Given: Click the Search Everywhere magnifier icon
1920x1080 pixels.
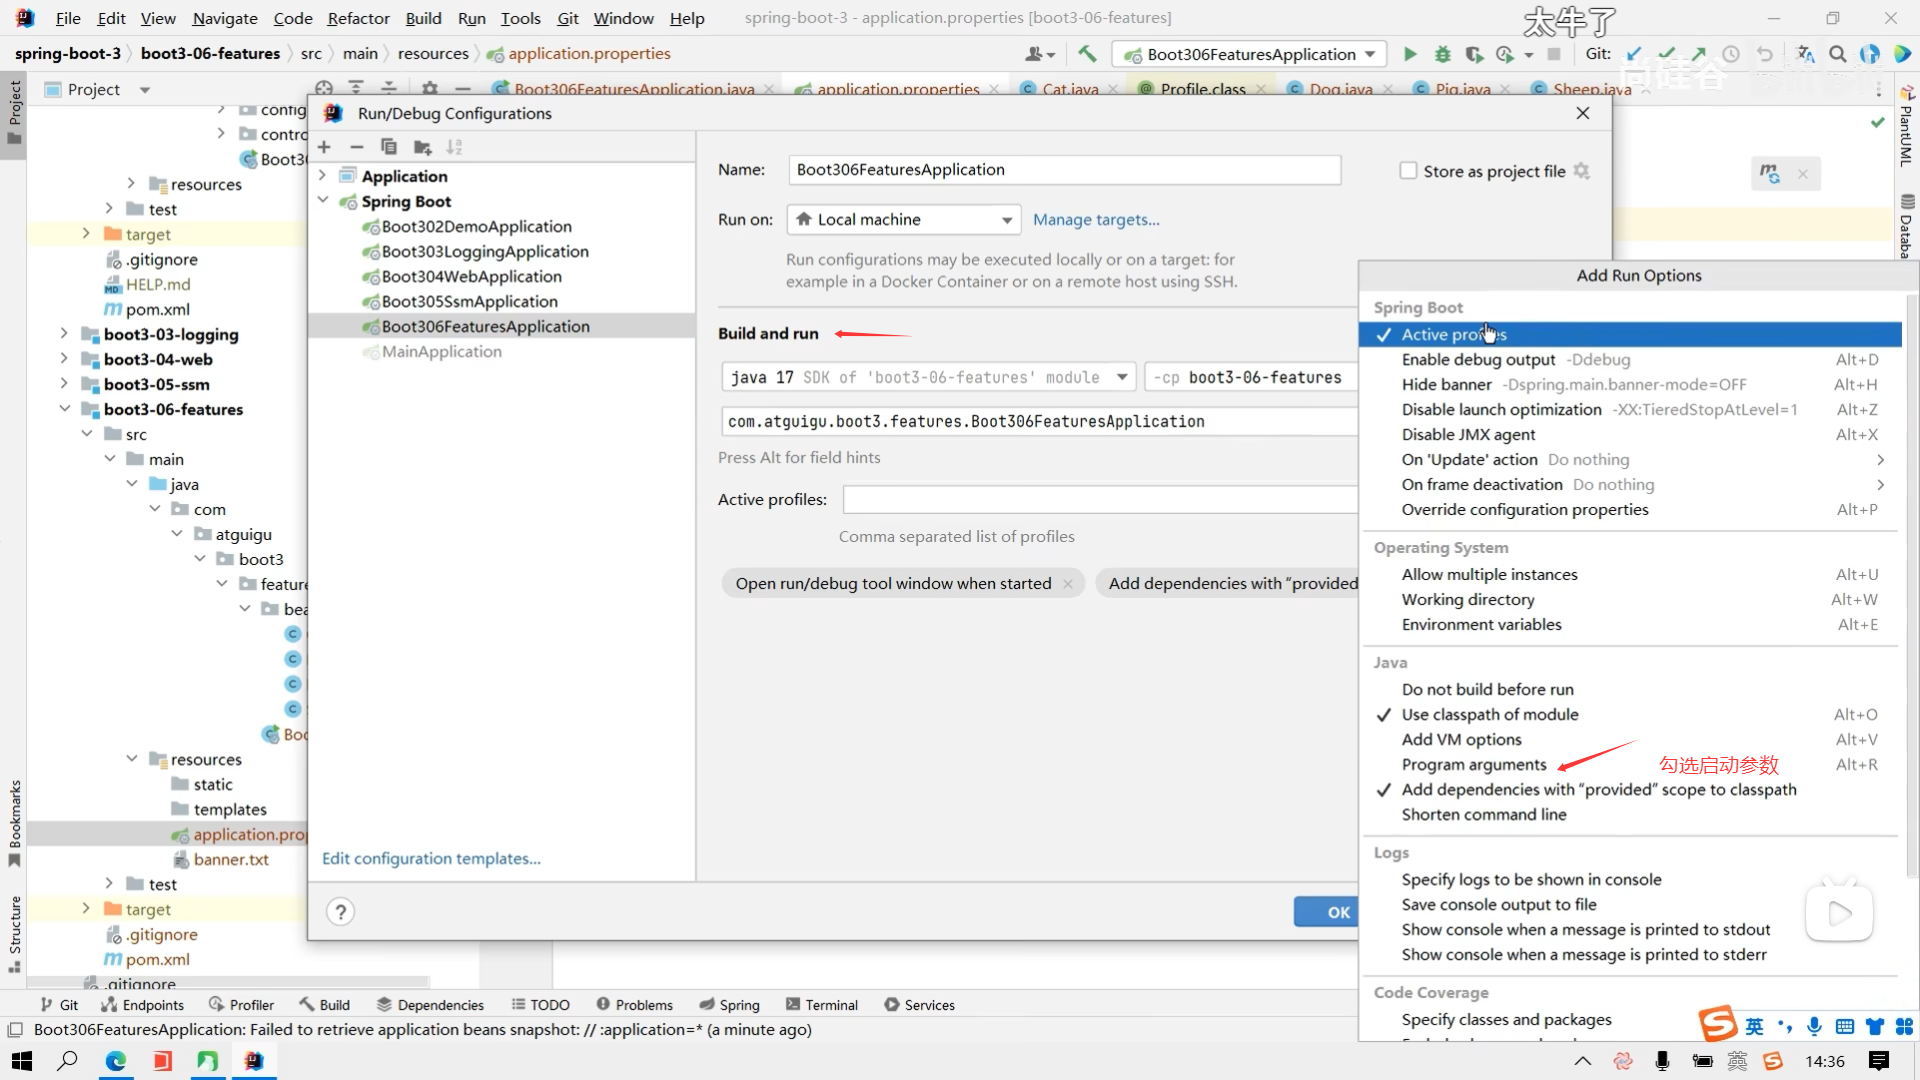Looking at the screenshot, I should coord(1837,54).
